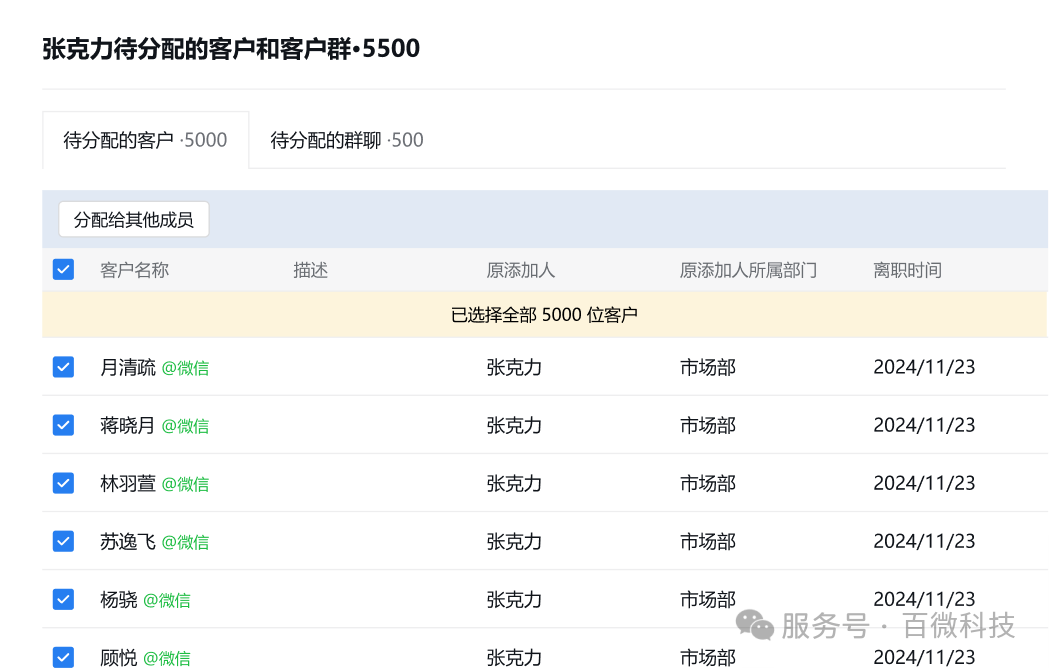Image resolution: width=1049 pixels, height=668 pixels.
Task: Toggle the checkbox next to 苏逸飞
Action: (x=63, y=541)
